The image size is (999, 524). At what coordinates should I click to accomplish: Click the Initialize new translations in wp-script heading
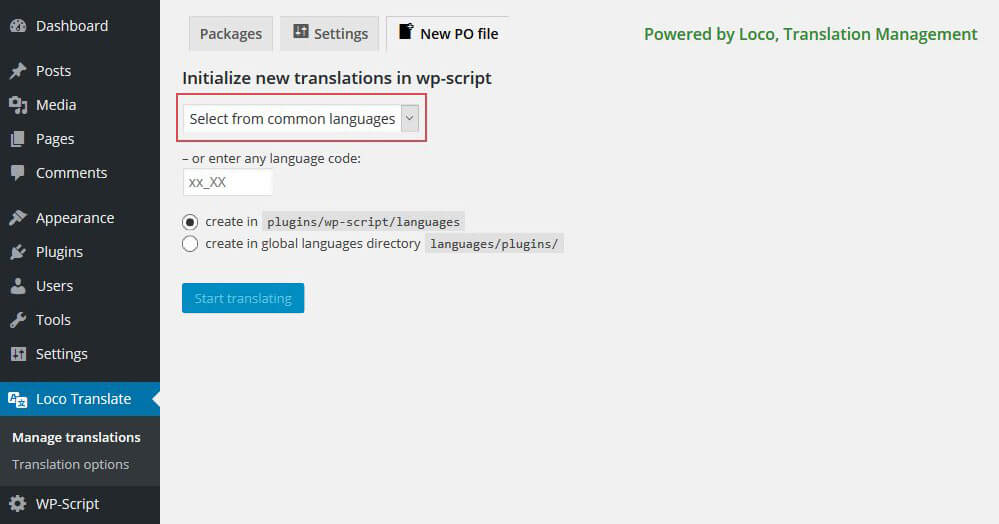point(336,78)
